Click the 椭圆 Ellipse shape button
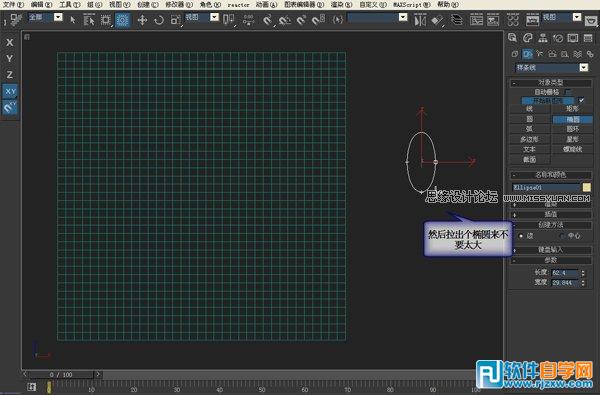This screenshot has height=395, width=600. [572, 119]
